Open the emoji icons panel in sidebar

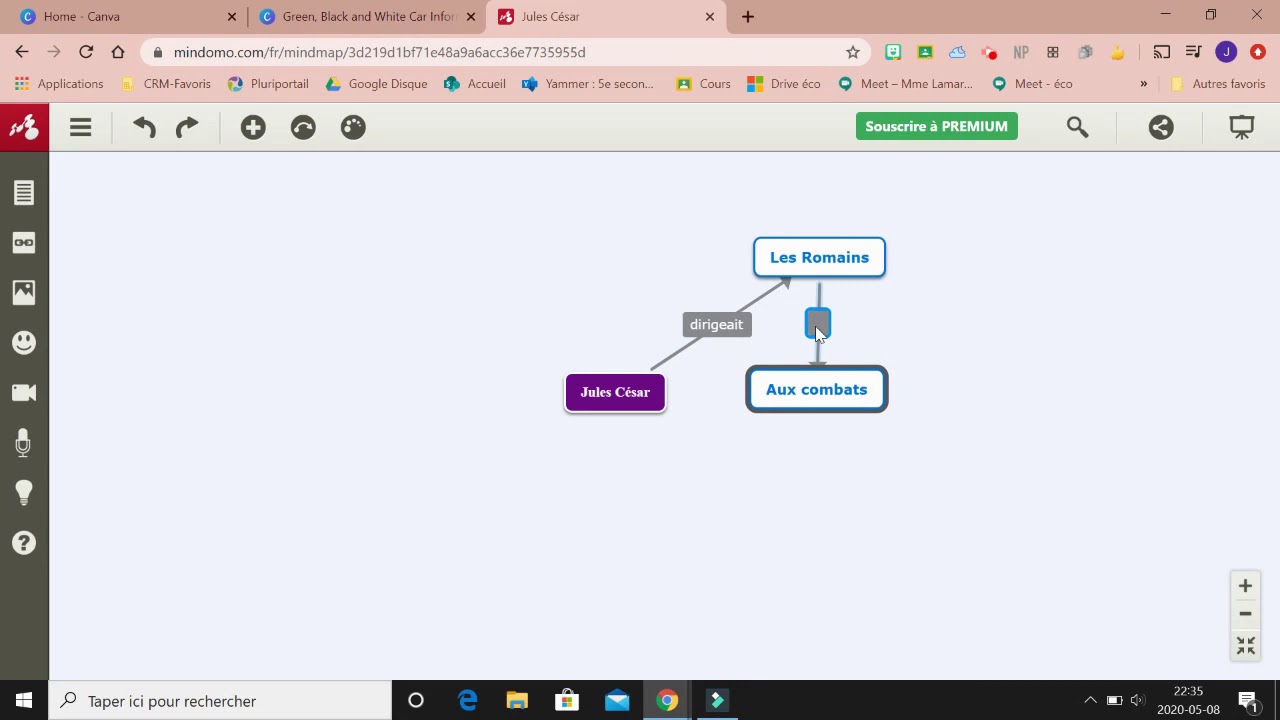(24, 342)
